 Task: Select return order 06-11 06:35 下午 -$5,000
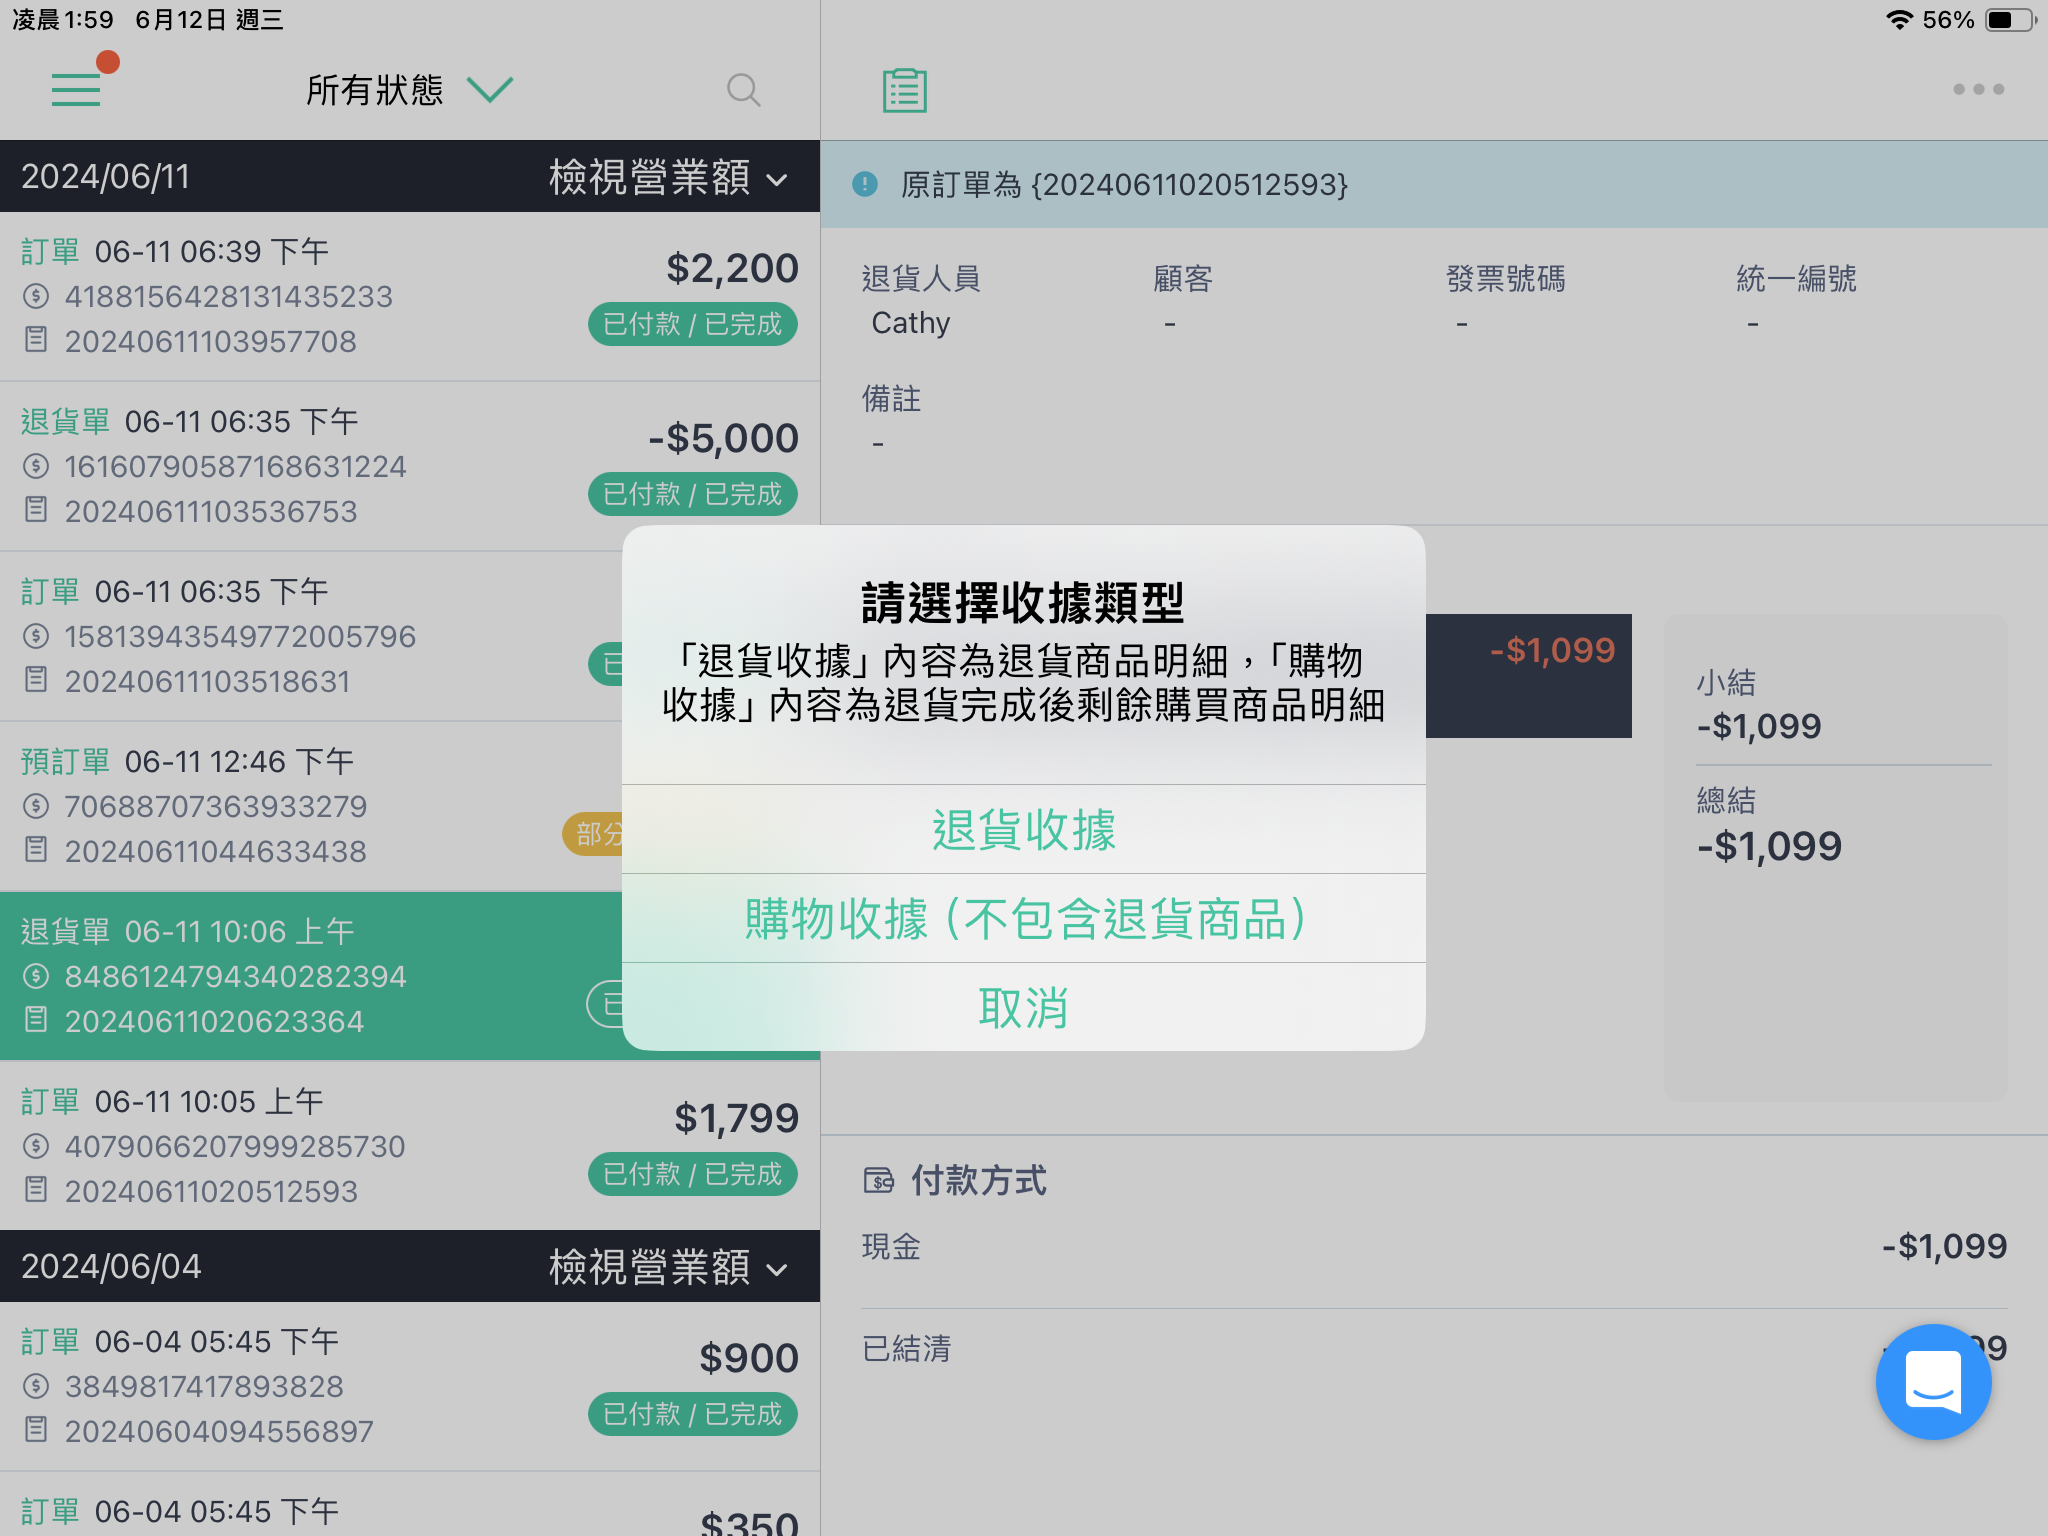tap(410, 466)
